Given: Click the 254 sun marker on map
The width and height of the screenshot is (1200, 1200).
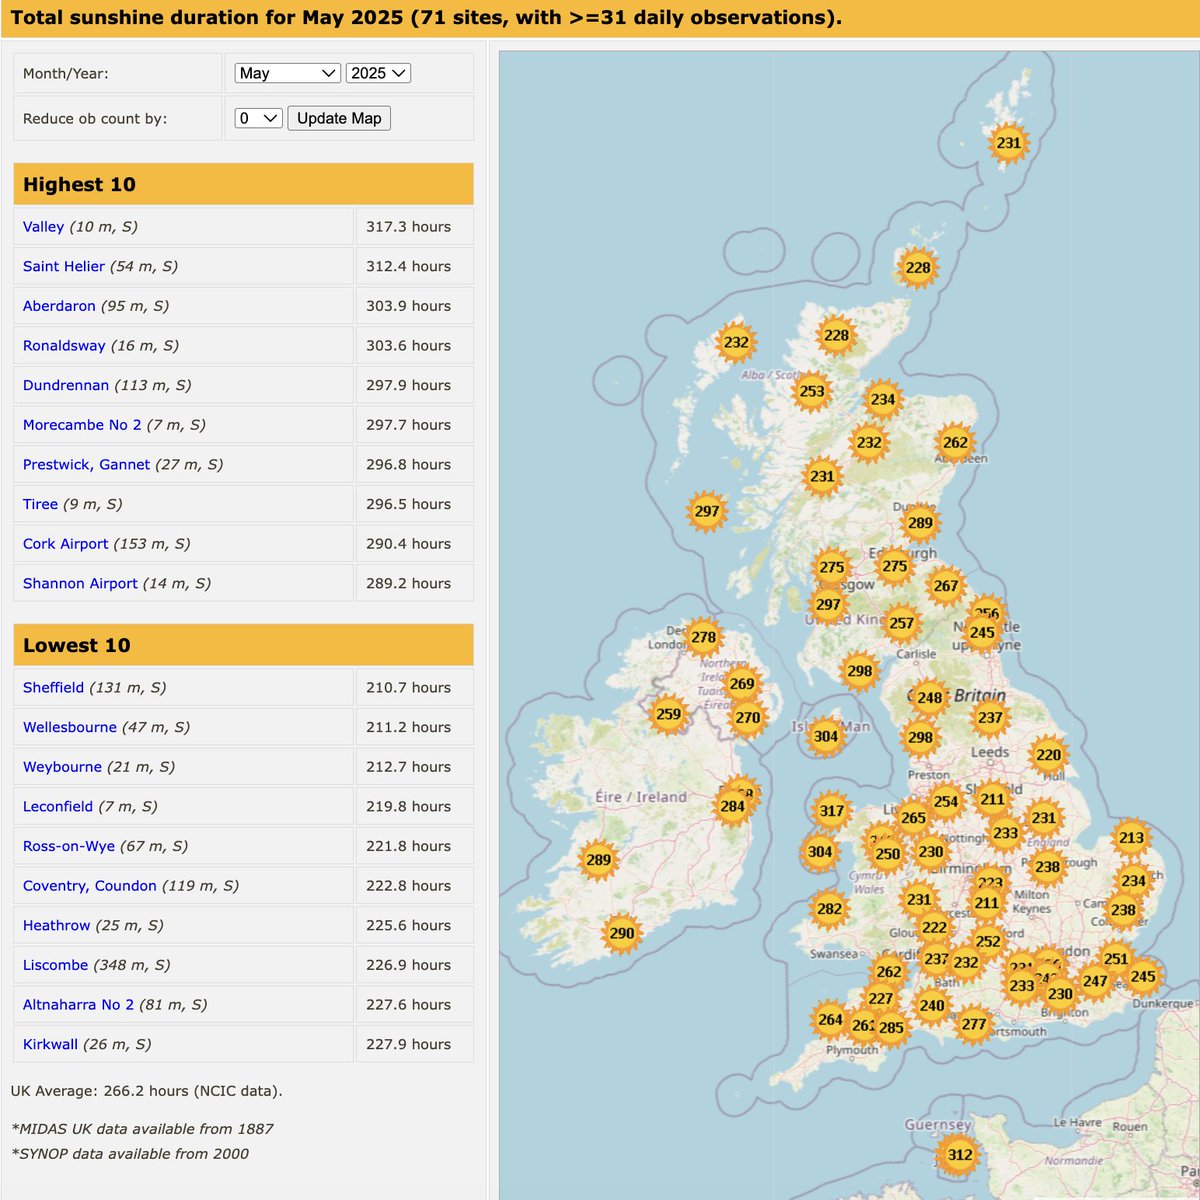Looking at the screenshot, I should click(x=946, y=802).
